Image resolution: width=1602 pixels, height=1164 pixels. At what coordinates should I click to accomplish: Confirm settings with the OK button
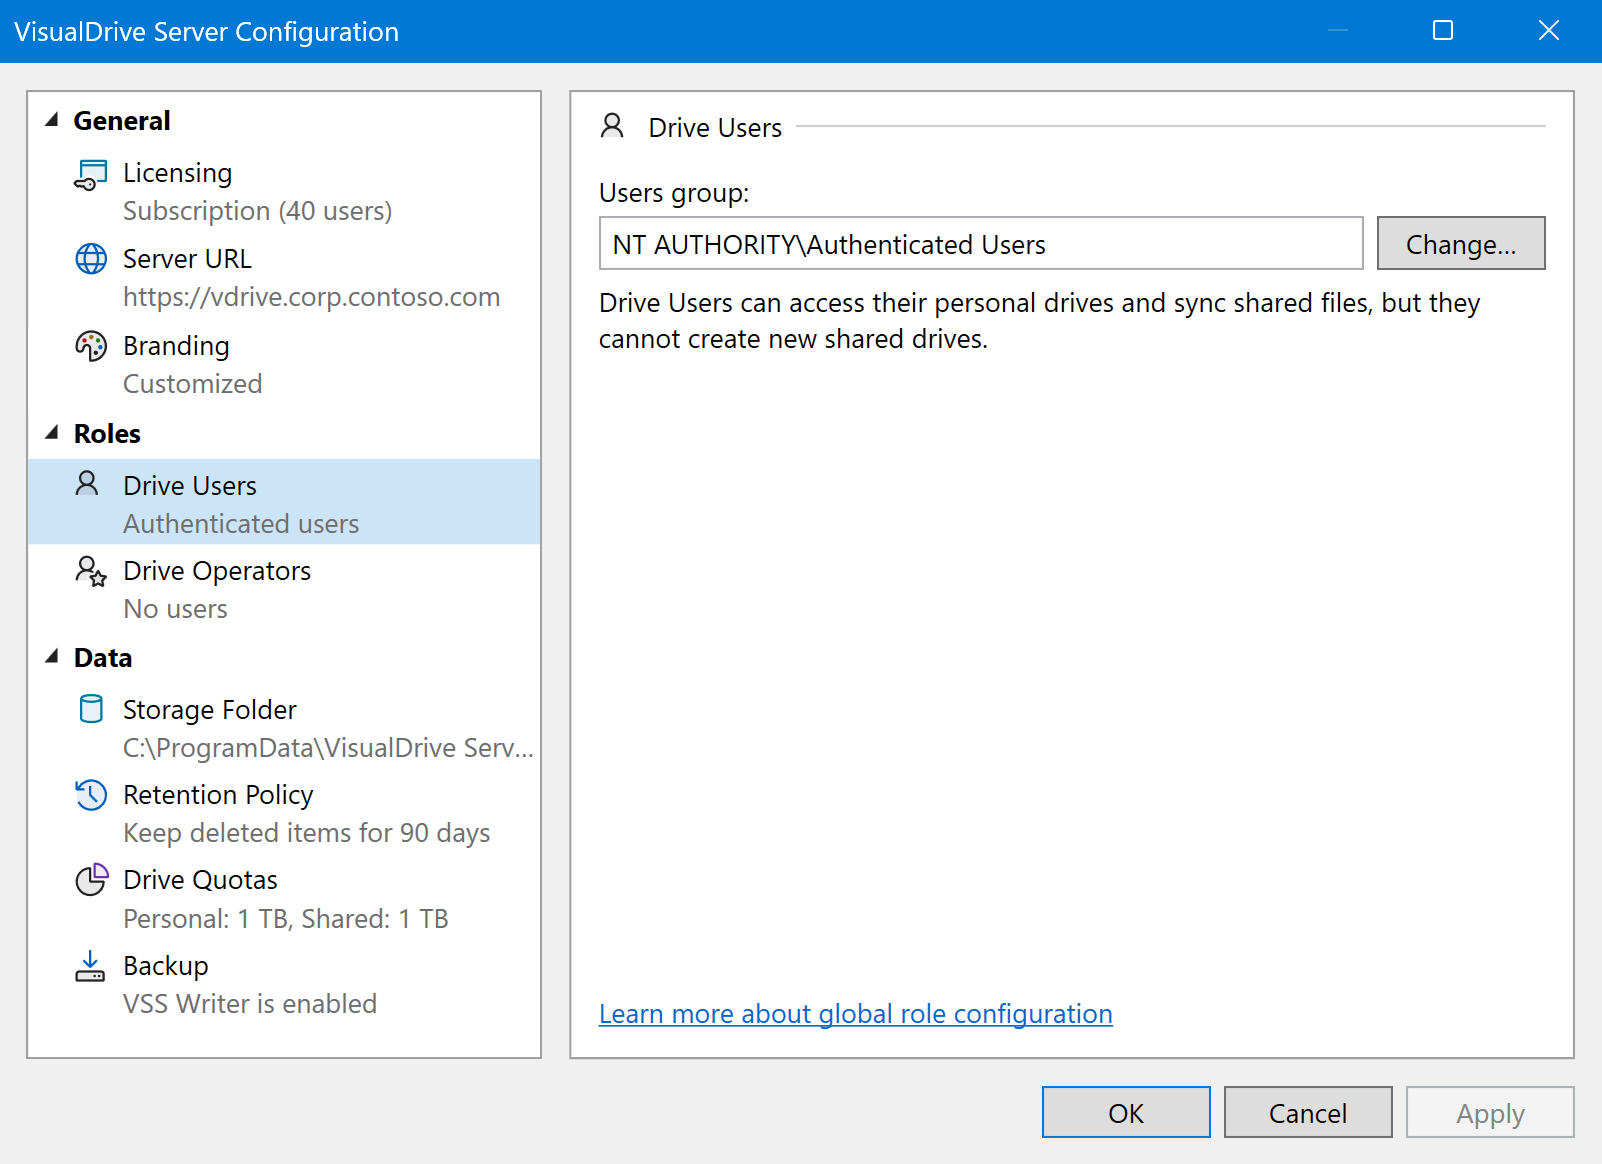[x=1125, y=1113]
